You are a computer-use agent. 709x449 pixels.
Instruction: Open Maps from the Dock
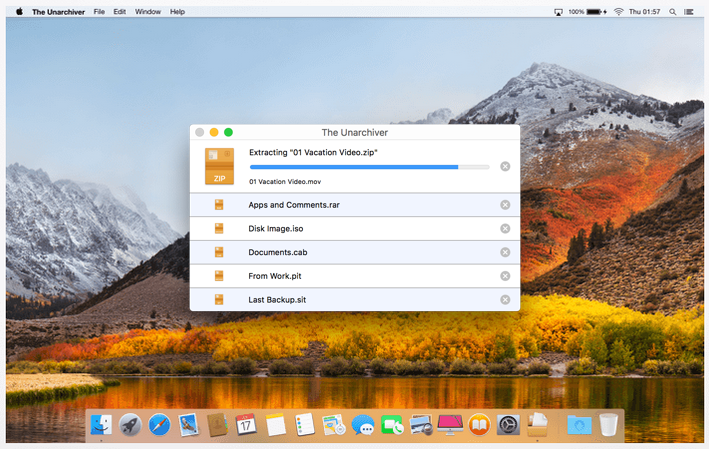(334, 425)
